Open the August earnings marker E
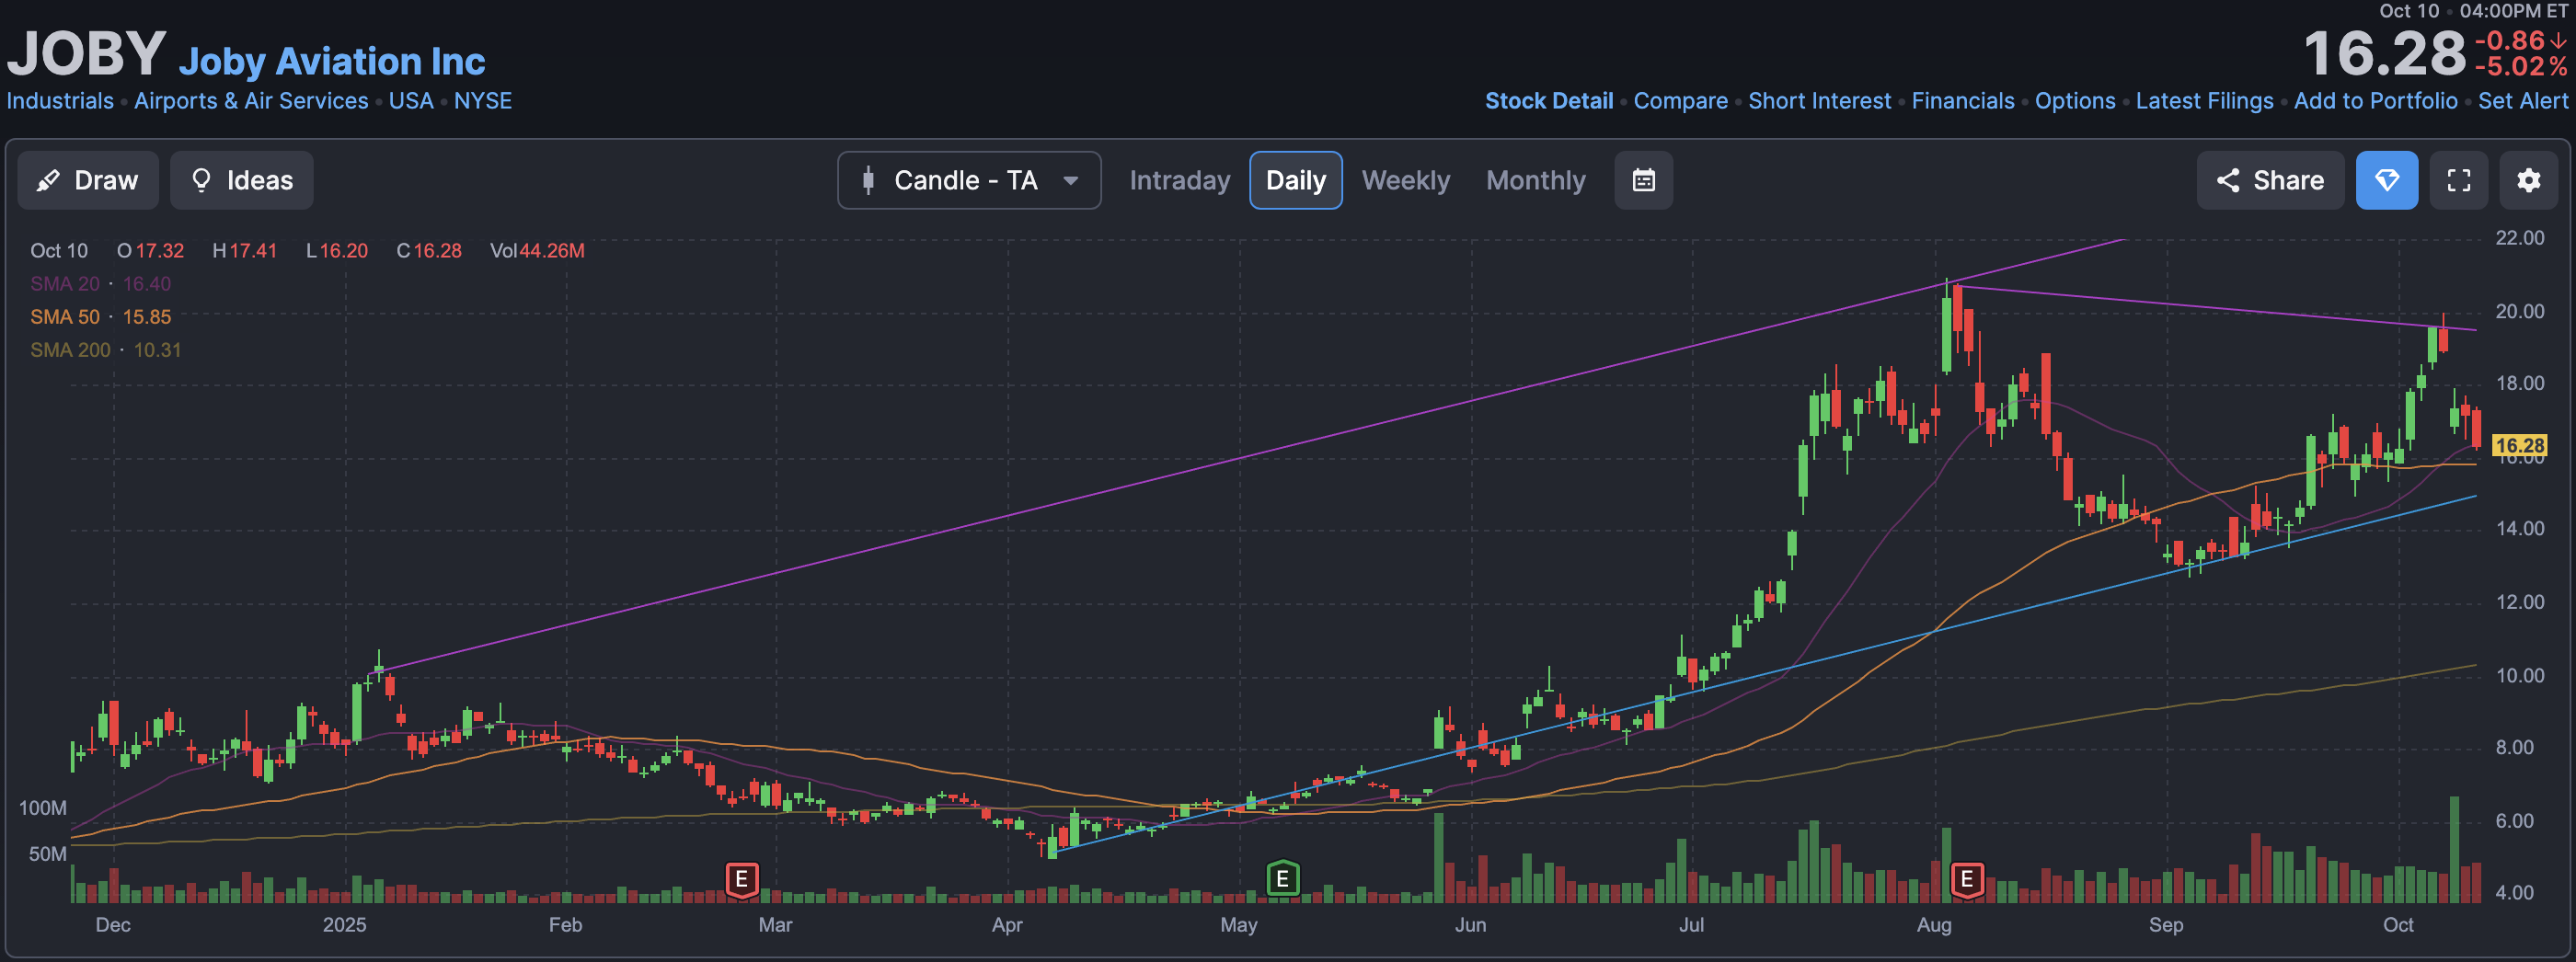This screenshot has width=2576, height=962. (x=1966, y=880)
